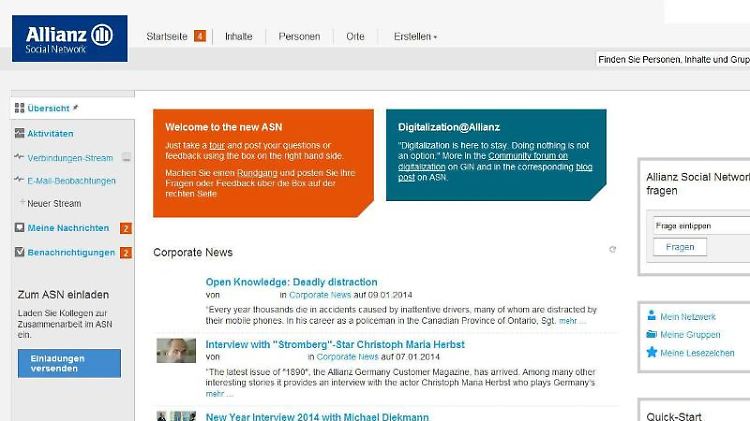This screenshot has height=421, width=750.
Task: Click the Benachrichtigungen checkmark icon
Action: coord(20,253)
